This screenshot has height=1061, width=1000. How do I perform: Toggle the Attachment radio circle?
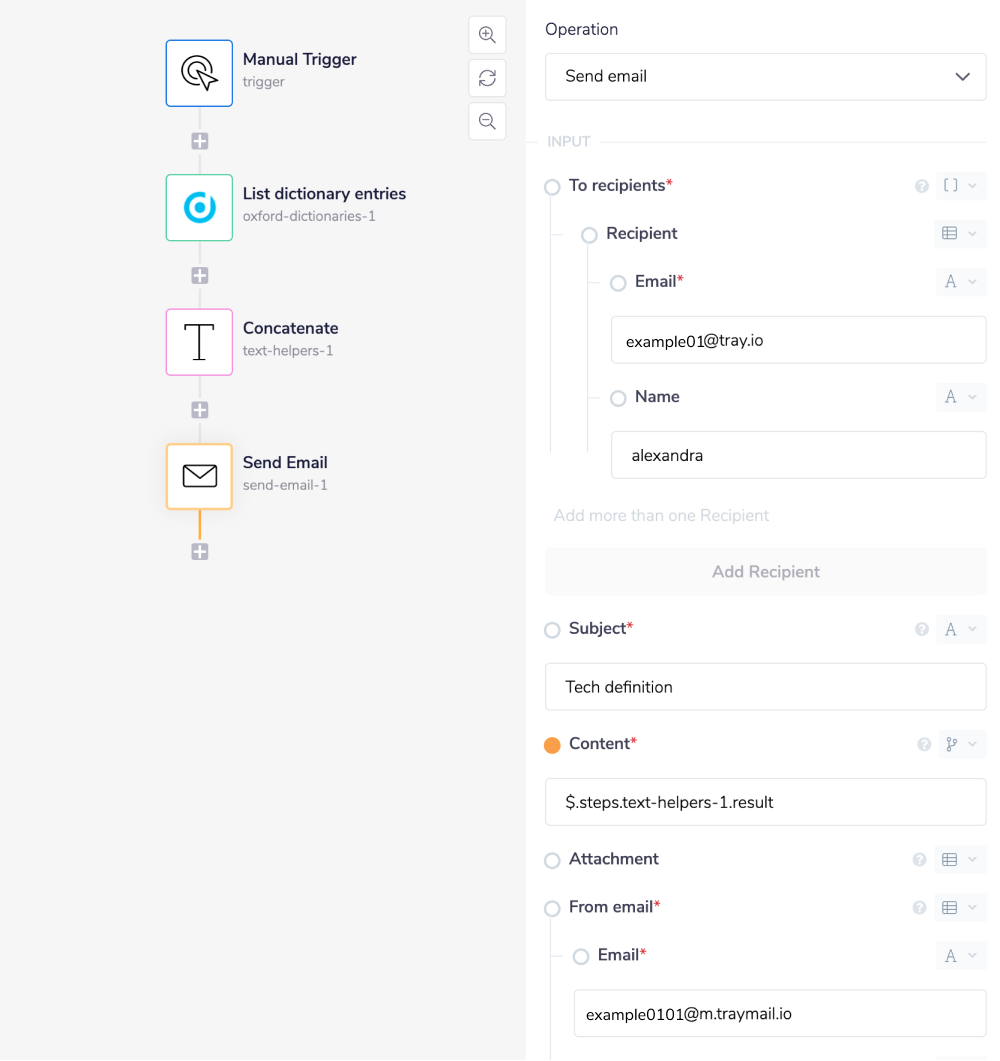(552, 860)
